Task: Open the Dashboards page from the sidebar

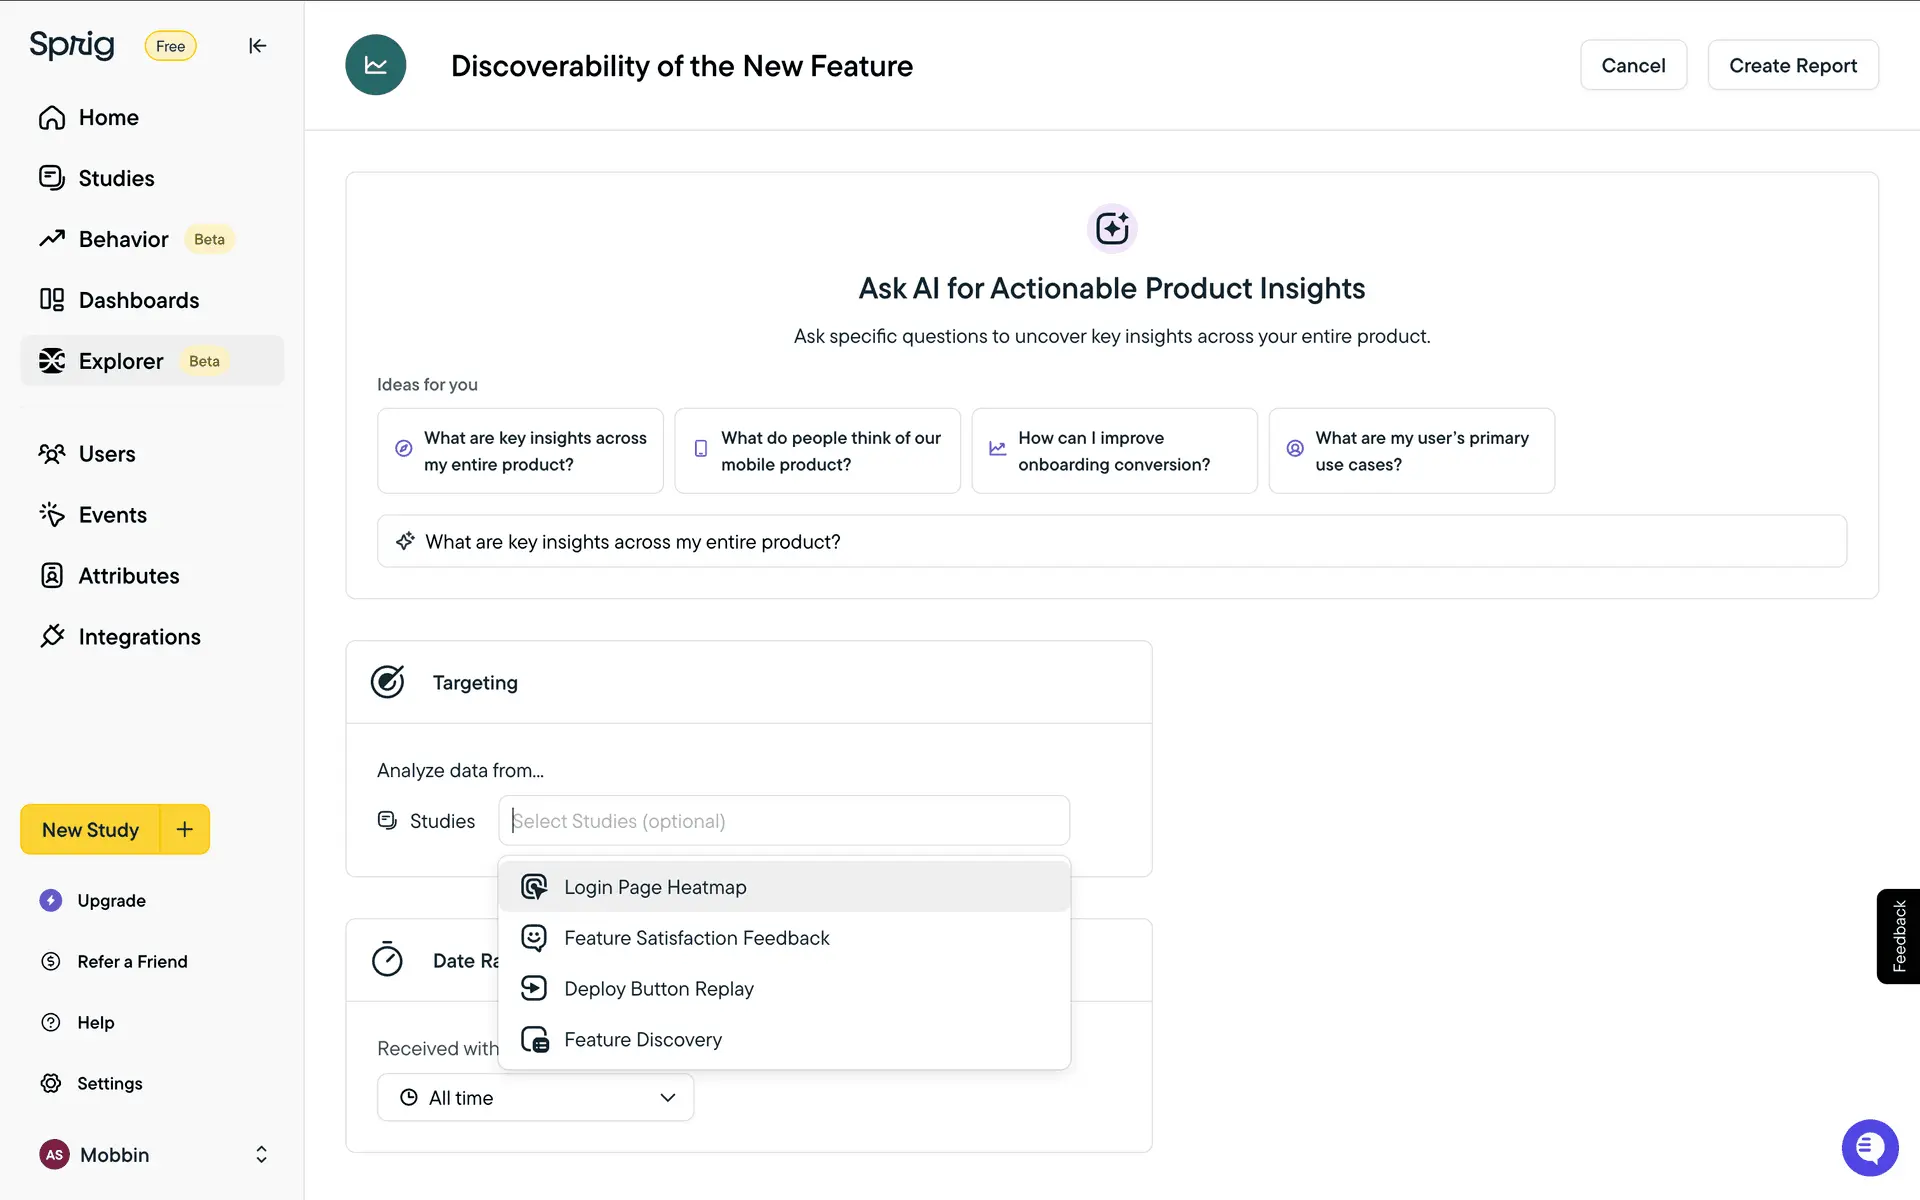Action: [x=138, y=300]
